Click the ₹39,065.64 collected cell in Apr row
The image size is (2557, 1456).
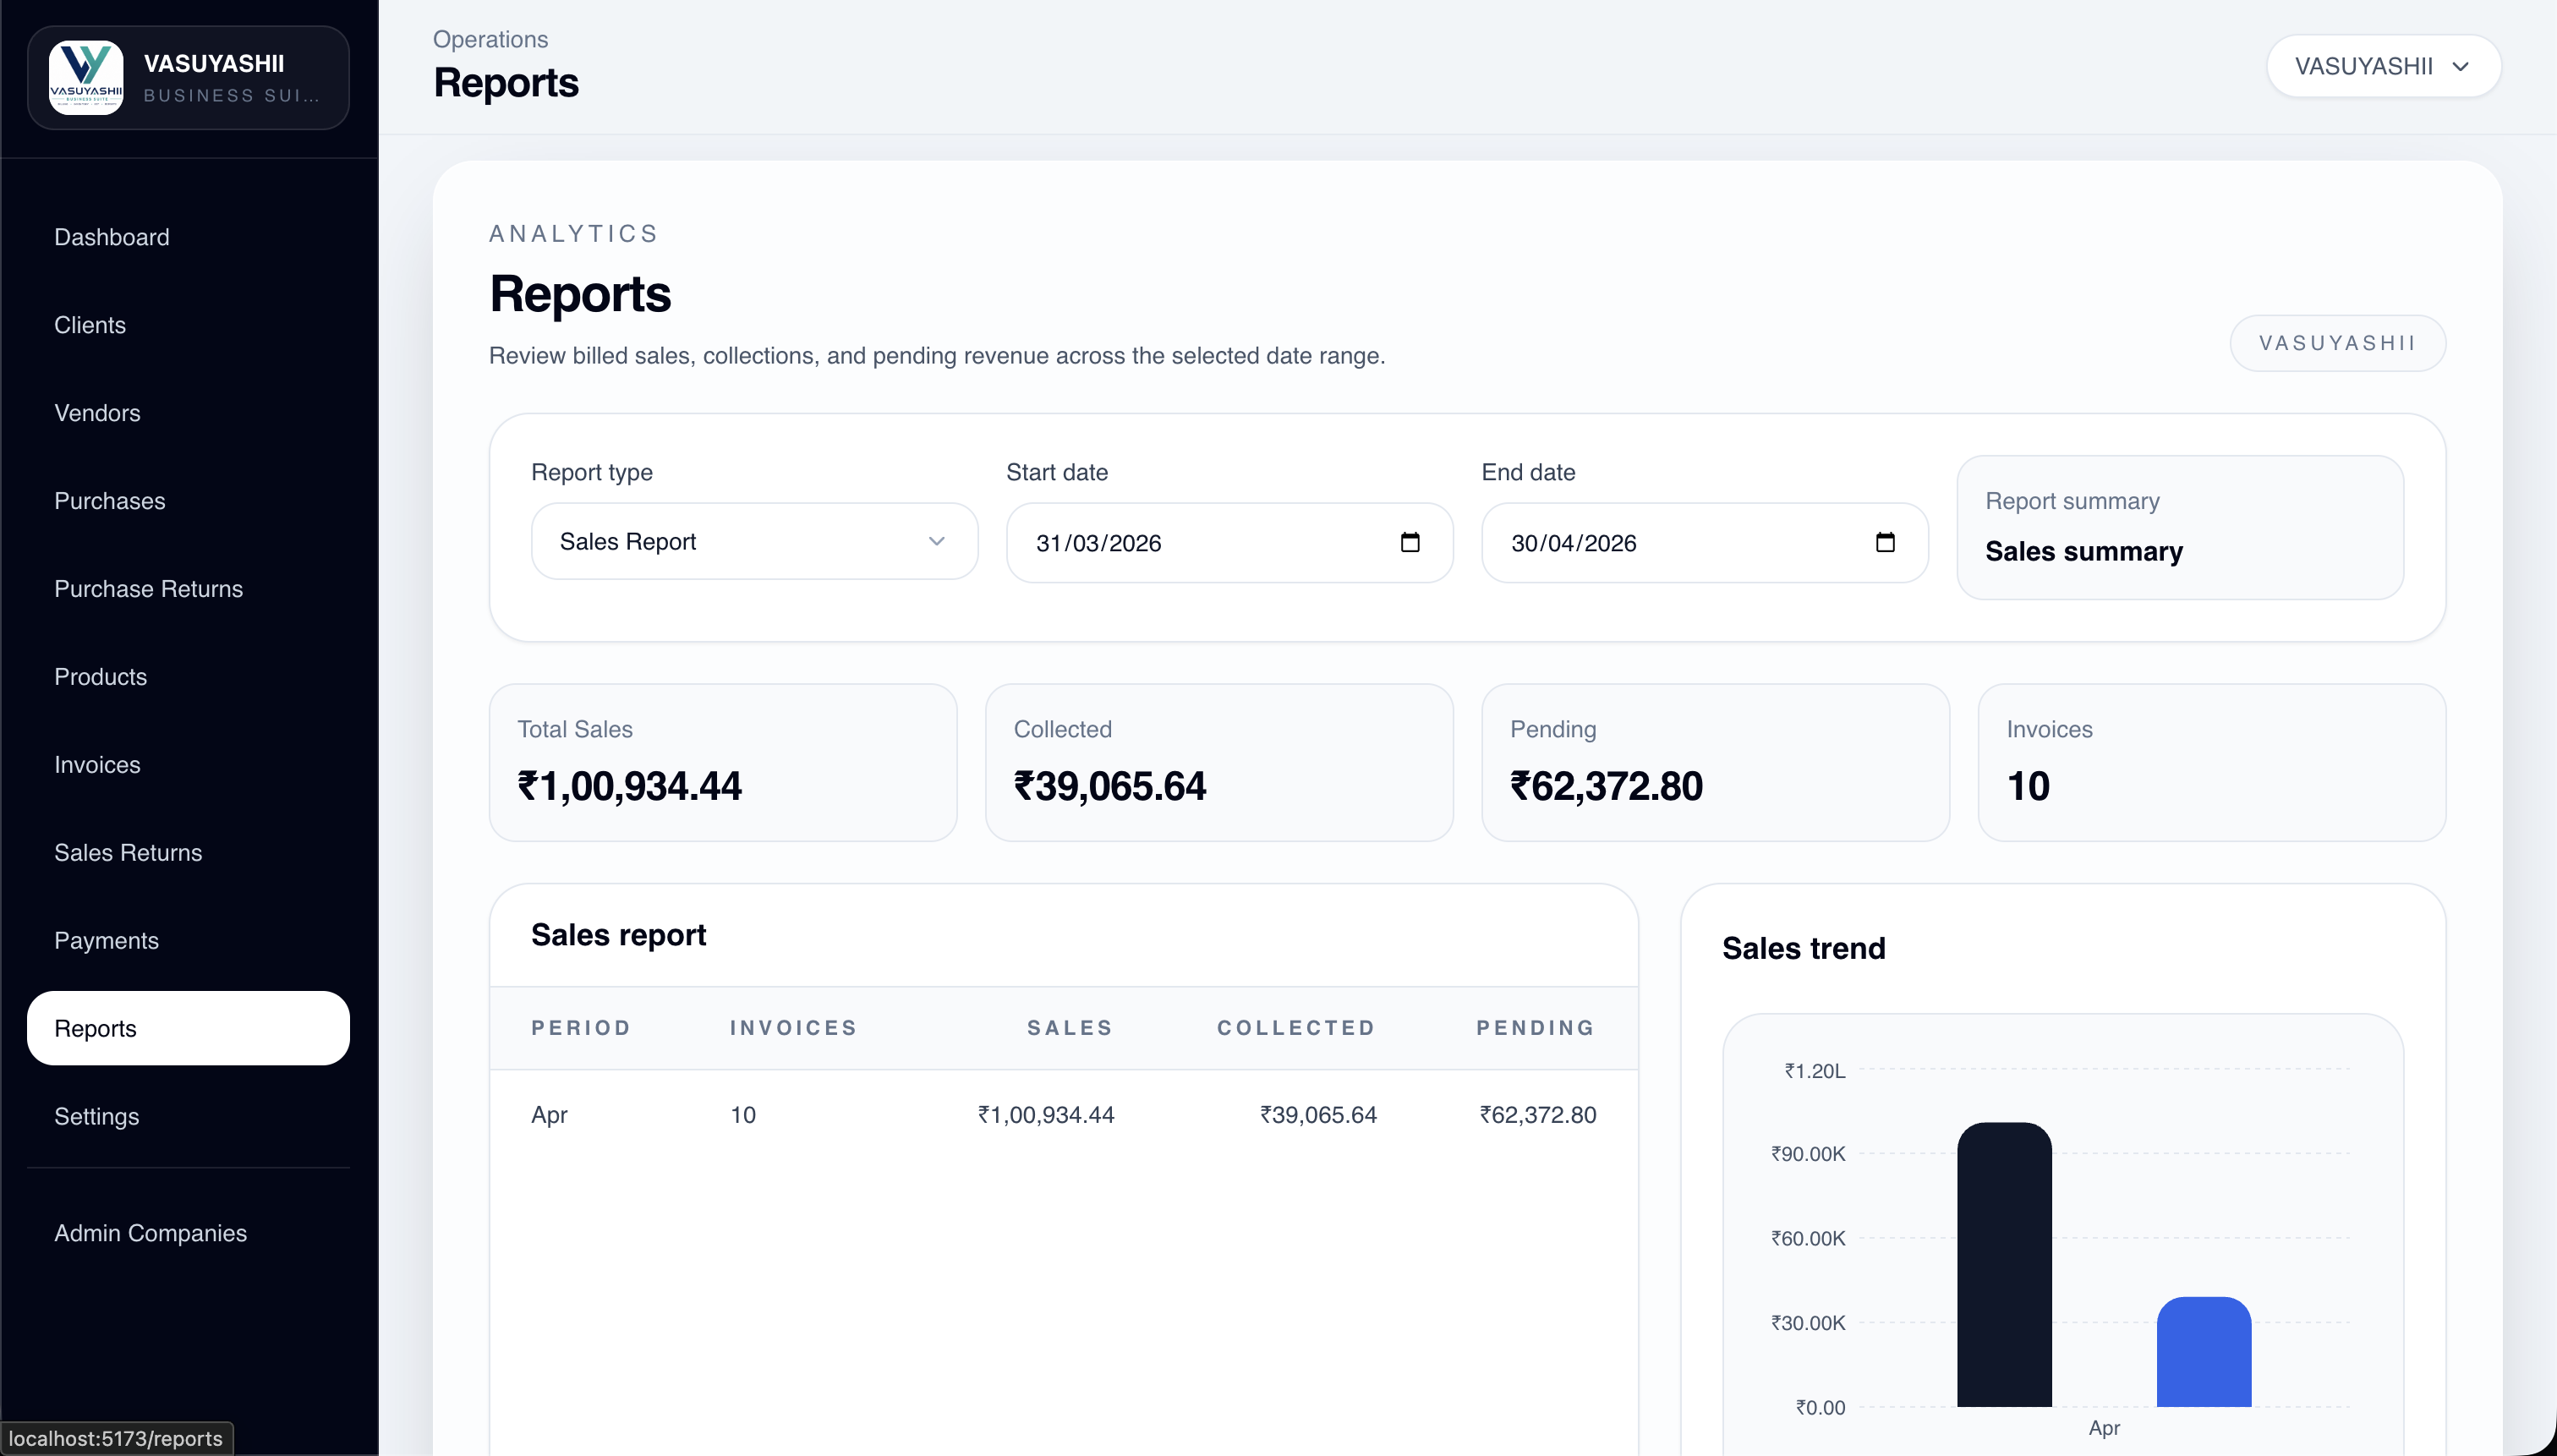coord(1318,1114)
